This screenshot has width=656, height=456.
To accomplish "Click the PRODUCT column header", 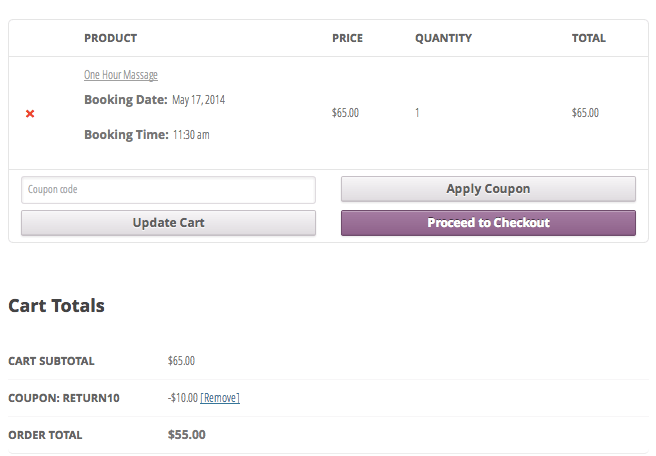I will pos(110,39).
